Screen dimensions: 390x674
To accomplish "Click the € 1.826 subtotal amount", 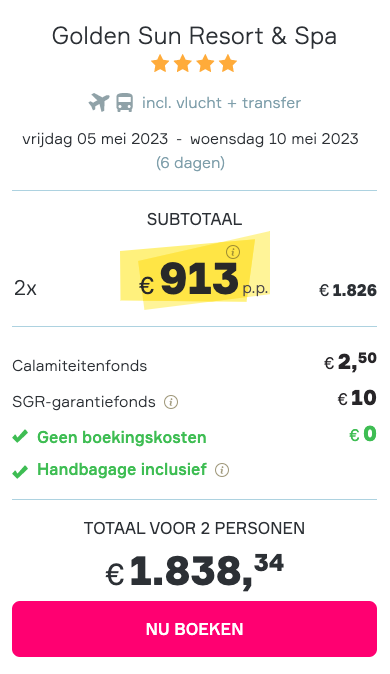I will click(x=348, y=290).
